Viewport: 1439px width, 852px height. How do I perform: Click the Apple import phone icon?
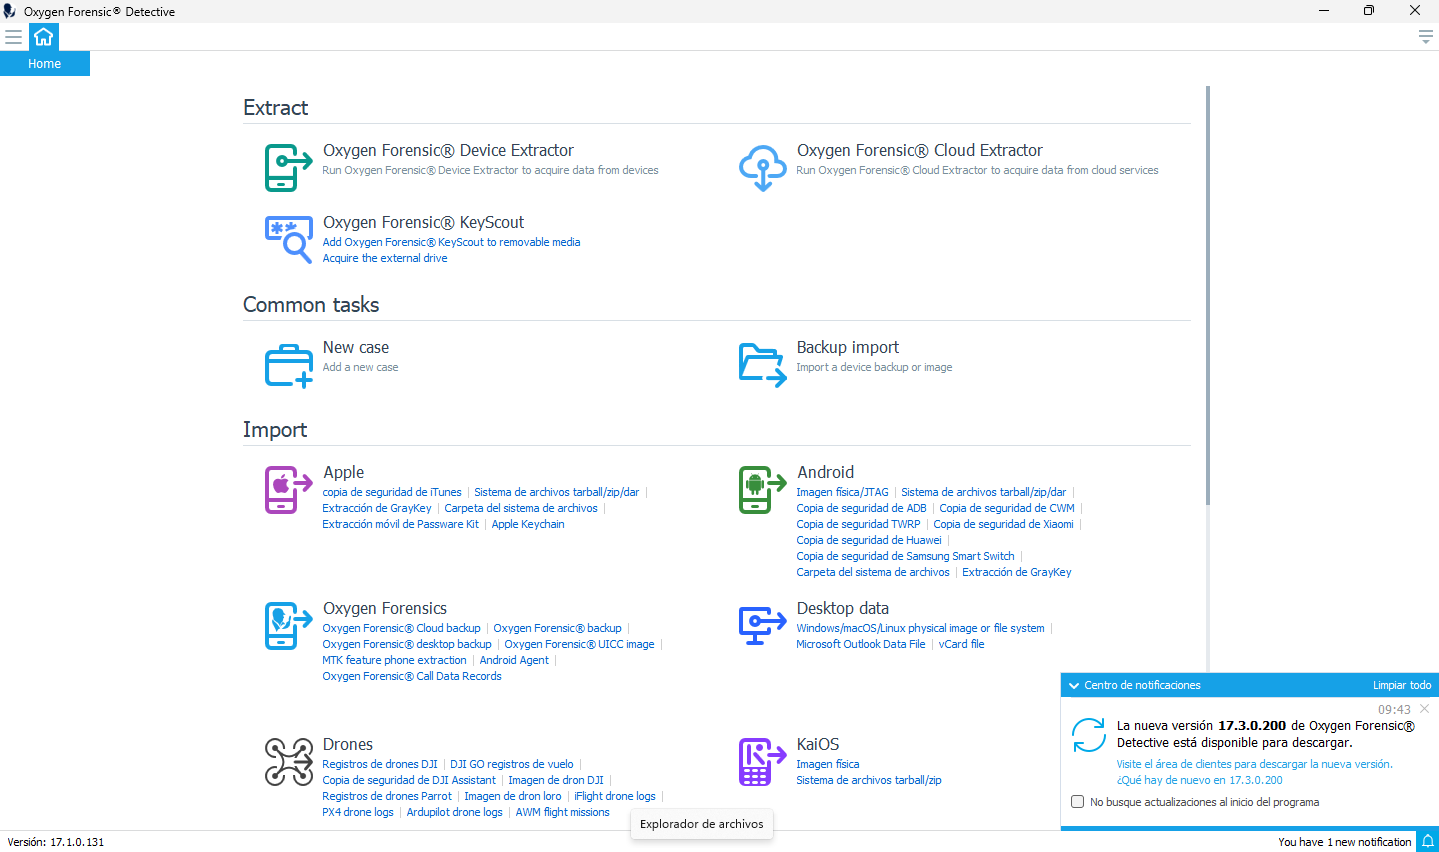pyautogui.click(x=289, y=489)
